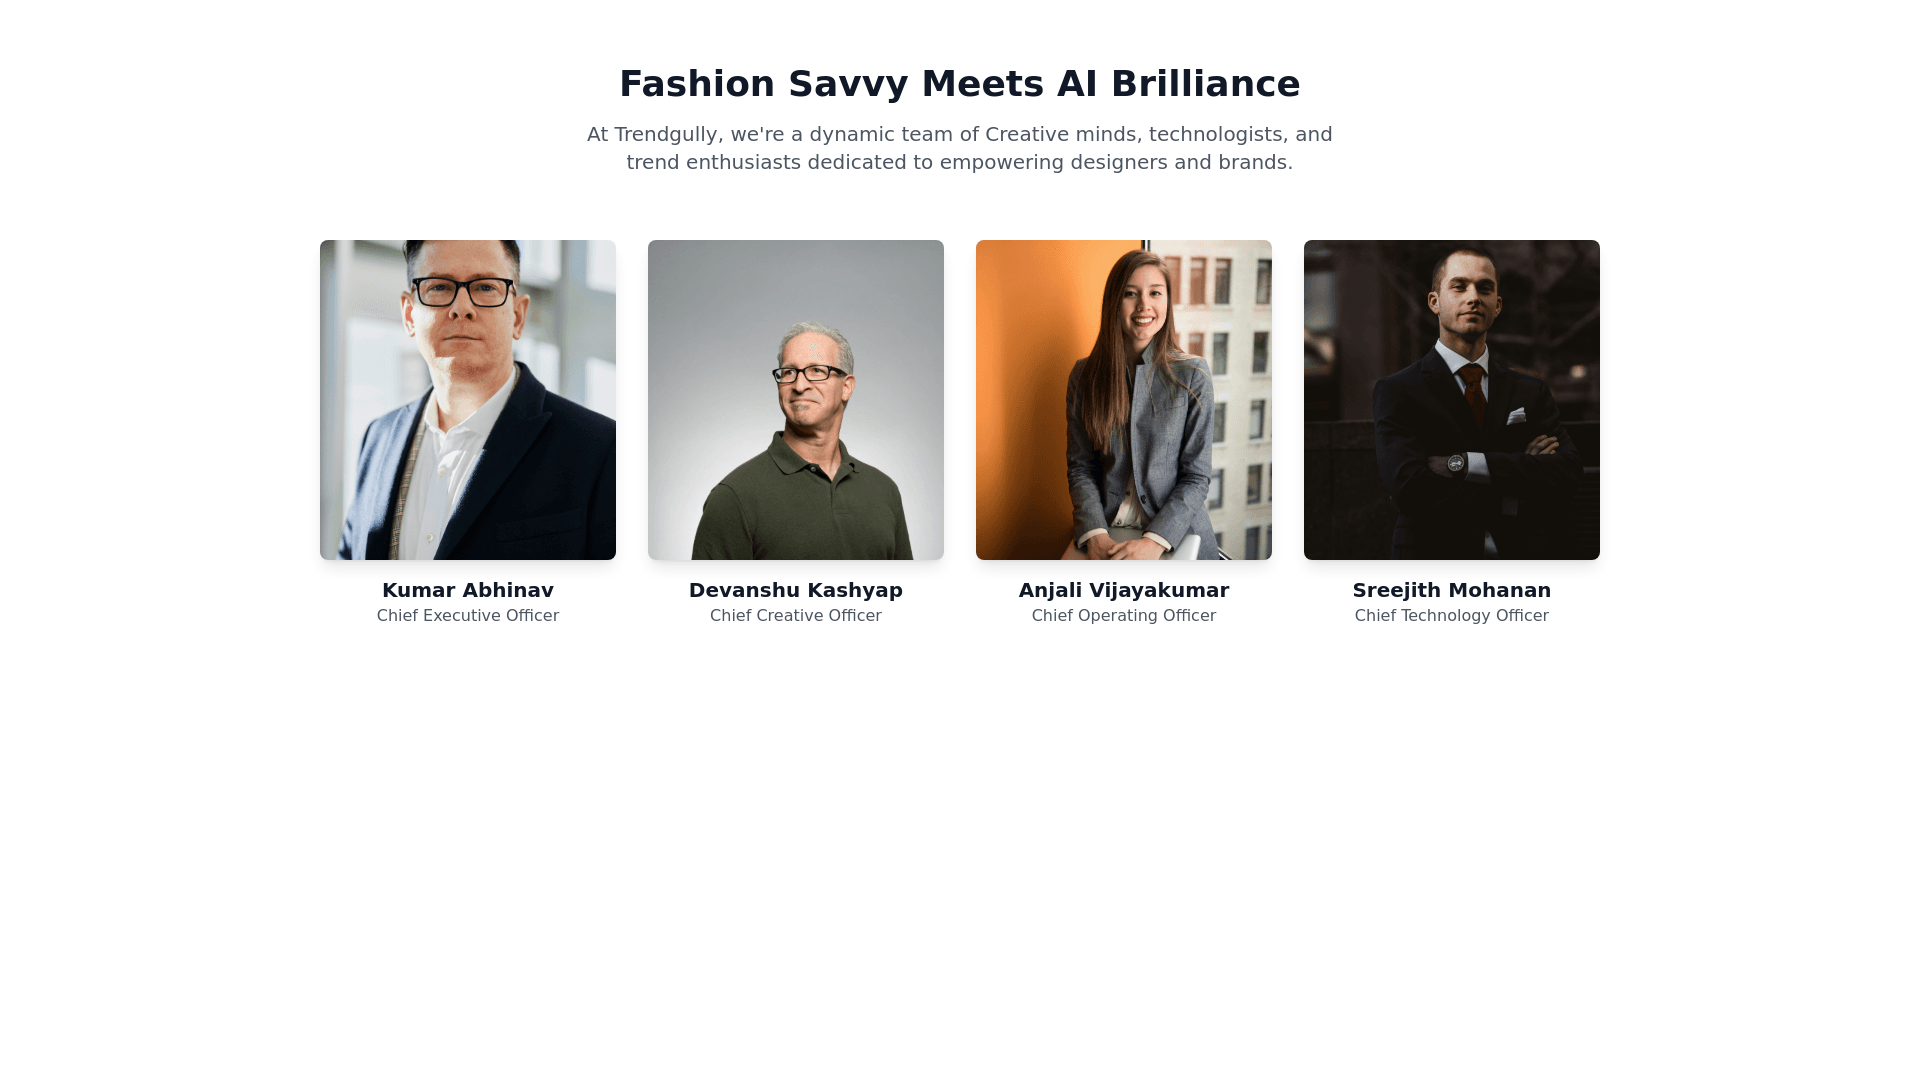The image size is (1920, 1080).
Task: Select Anjali Vijayakumar's portrait photo
Action: tap(1124, 400)
